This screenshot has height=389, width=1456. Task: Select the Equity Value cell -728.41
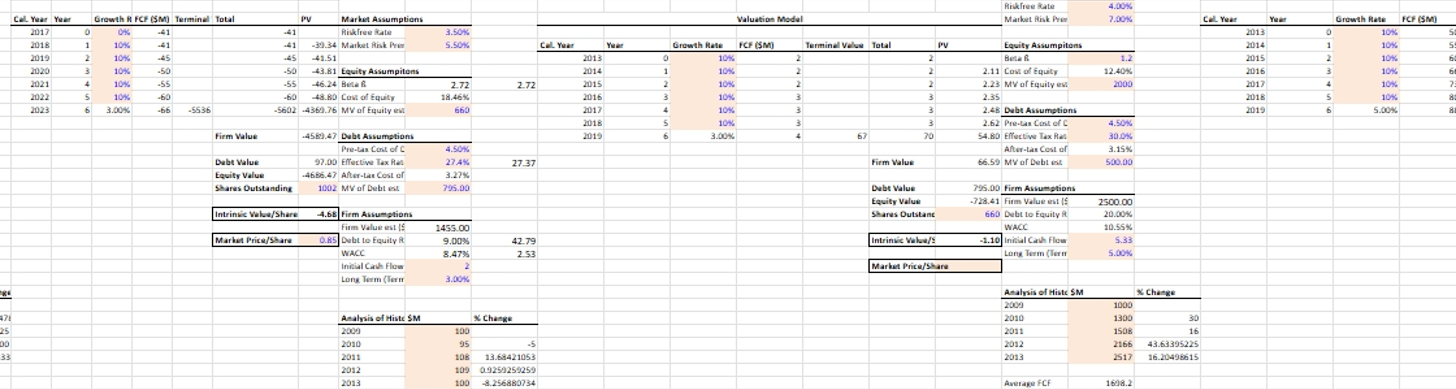pos(967,201)
